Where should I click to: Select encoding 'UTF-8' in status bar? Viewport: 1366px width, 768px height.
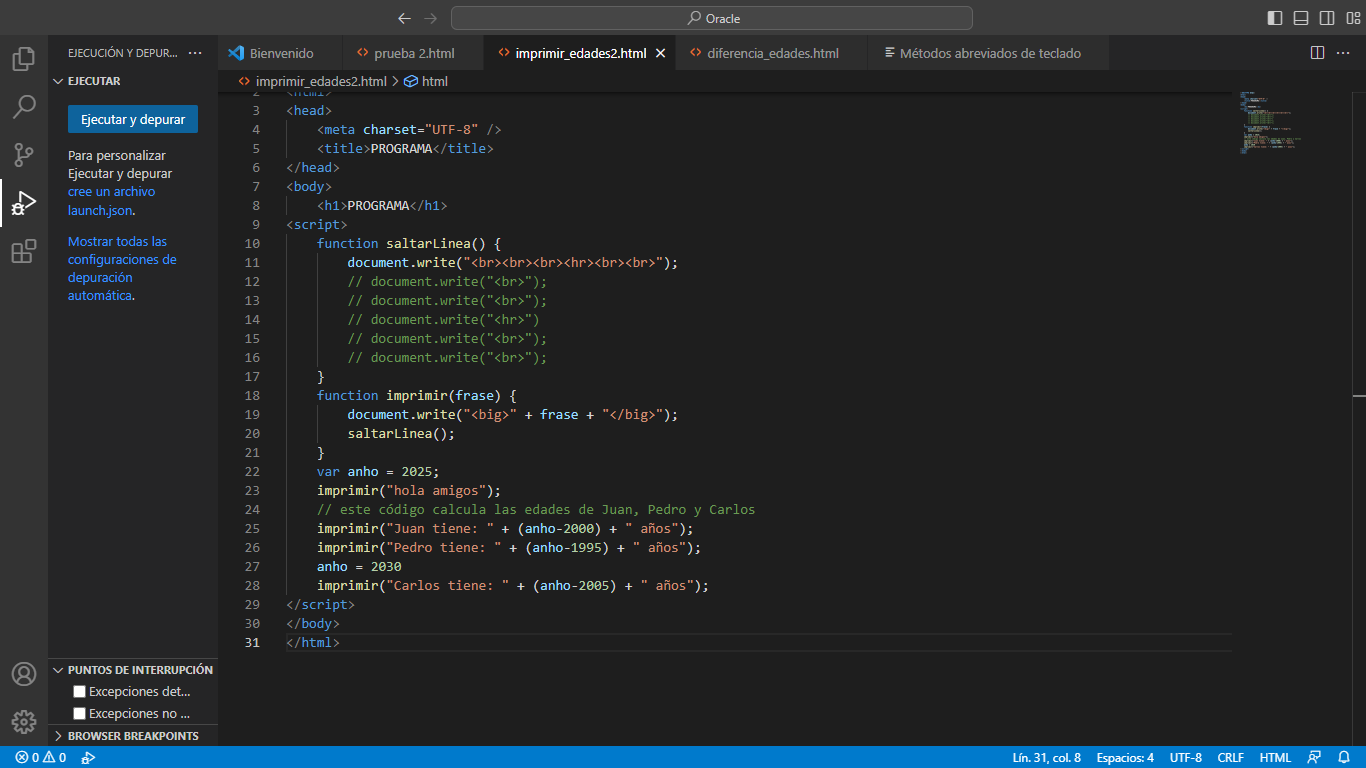(x=1186, y=758)
